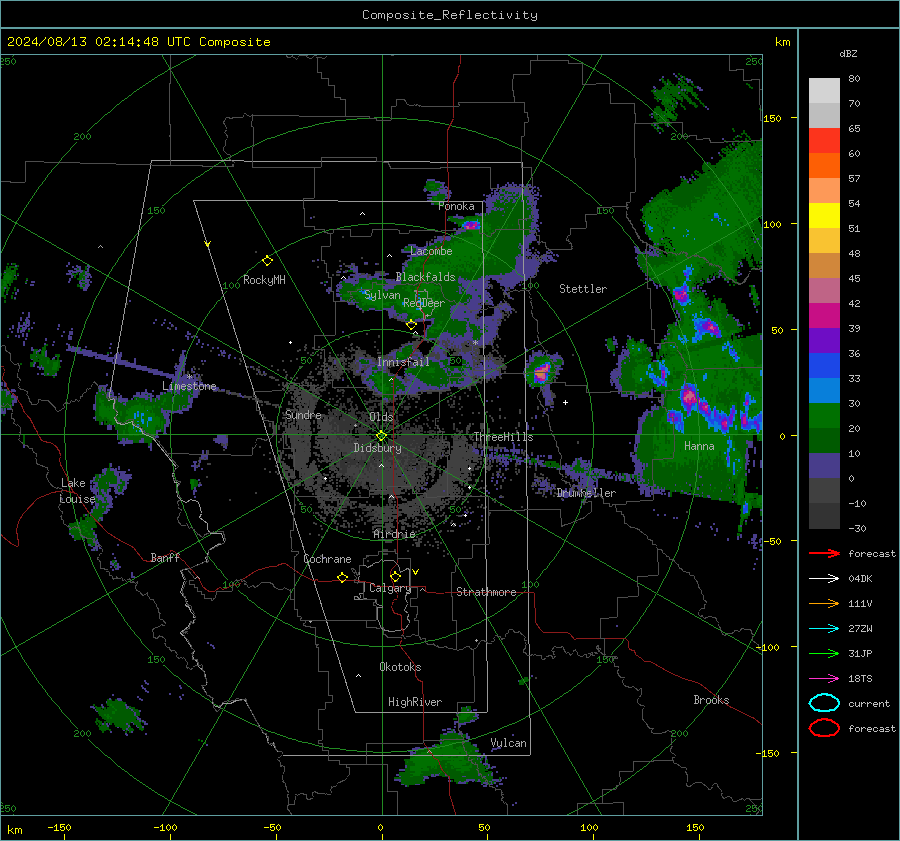This screenshot has height=841, width=900.
Task: Click the orange 111V arrow icon
Action: [824, 603]
